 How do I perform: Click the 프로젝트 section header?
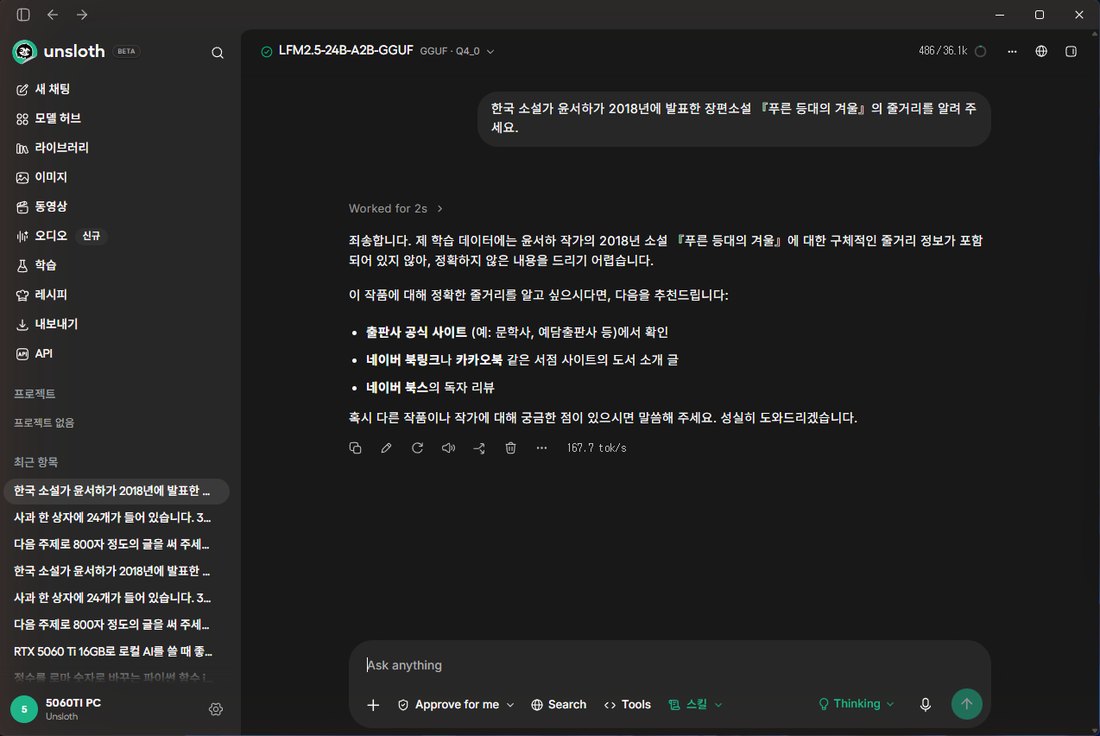[34, 394]
